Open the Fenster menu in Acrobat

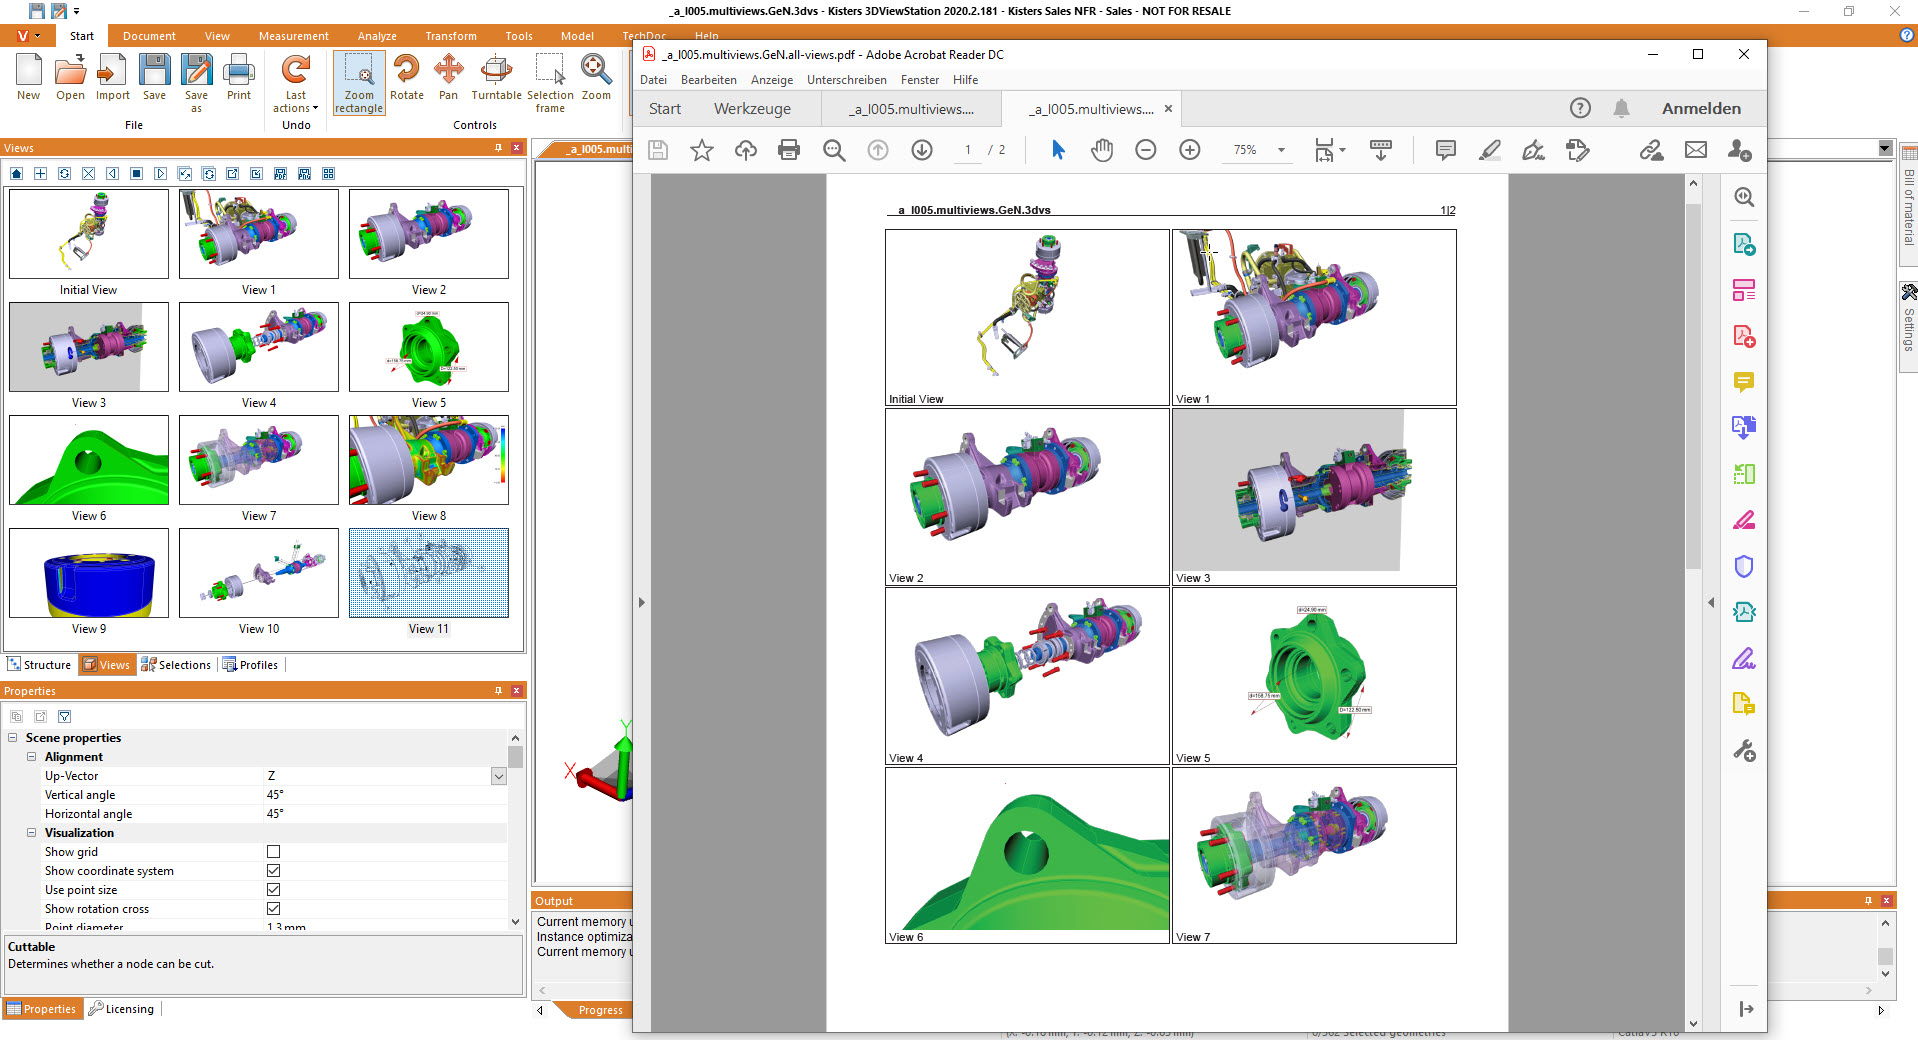(x=919, y=80)
